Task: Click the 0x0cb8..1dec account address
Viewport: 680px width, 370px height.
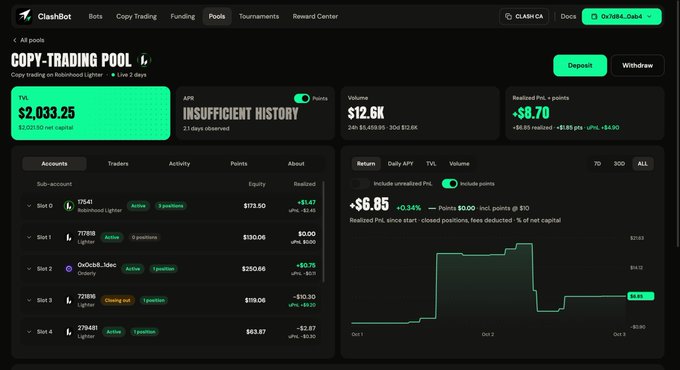Action: pyautogui.click(x=97, y=265)
